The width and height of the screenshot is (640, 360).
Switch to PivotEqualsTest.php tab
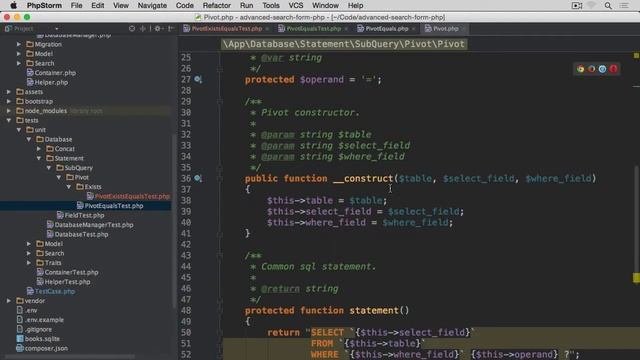click(313, 29)
